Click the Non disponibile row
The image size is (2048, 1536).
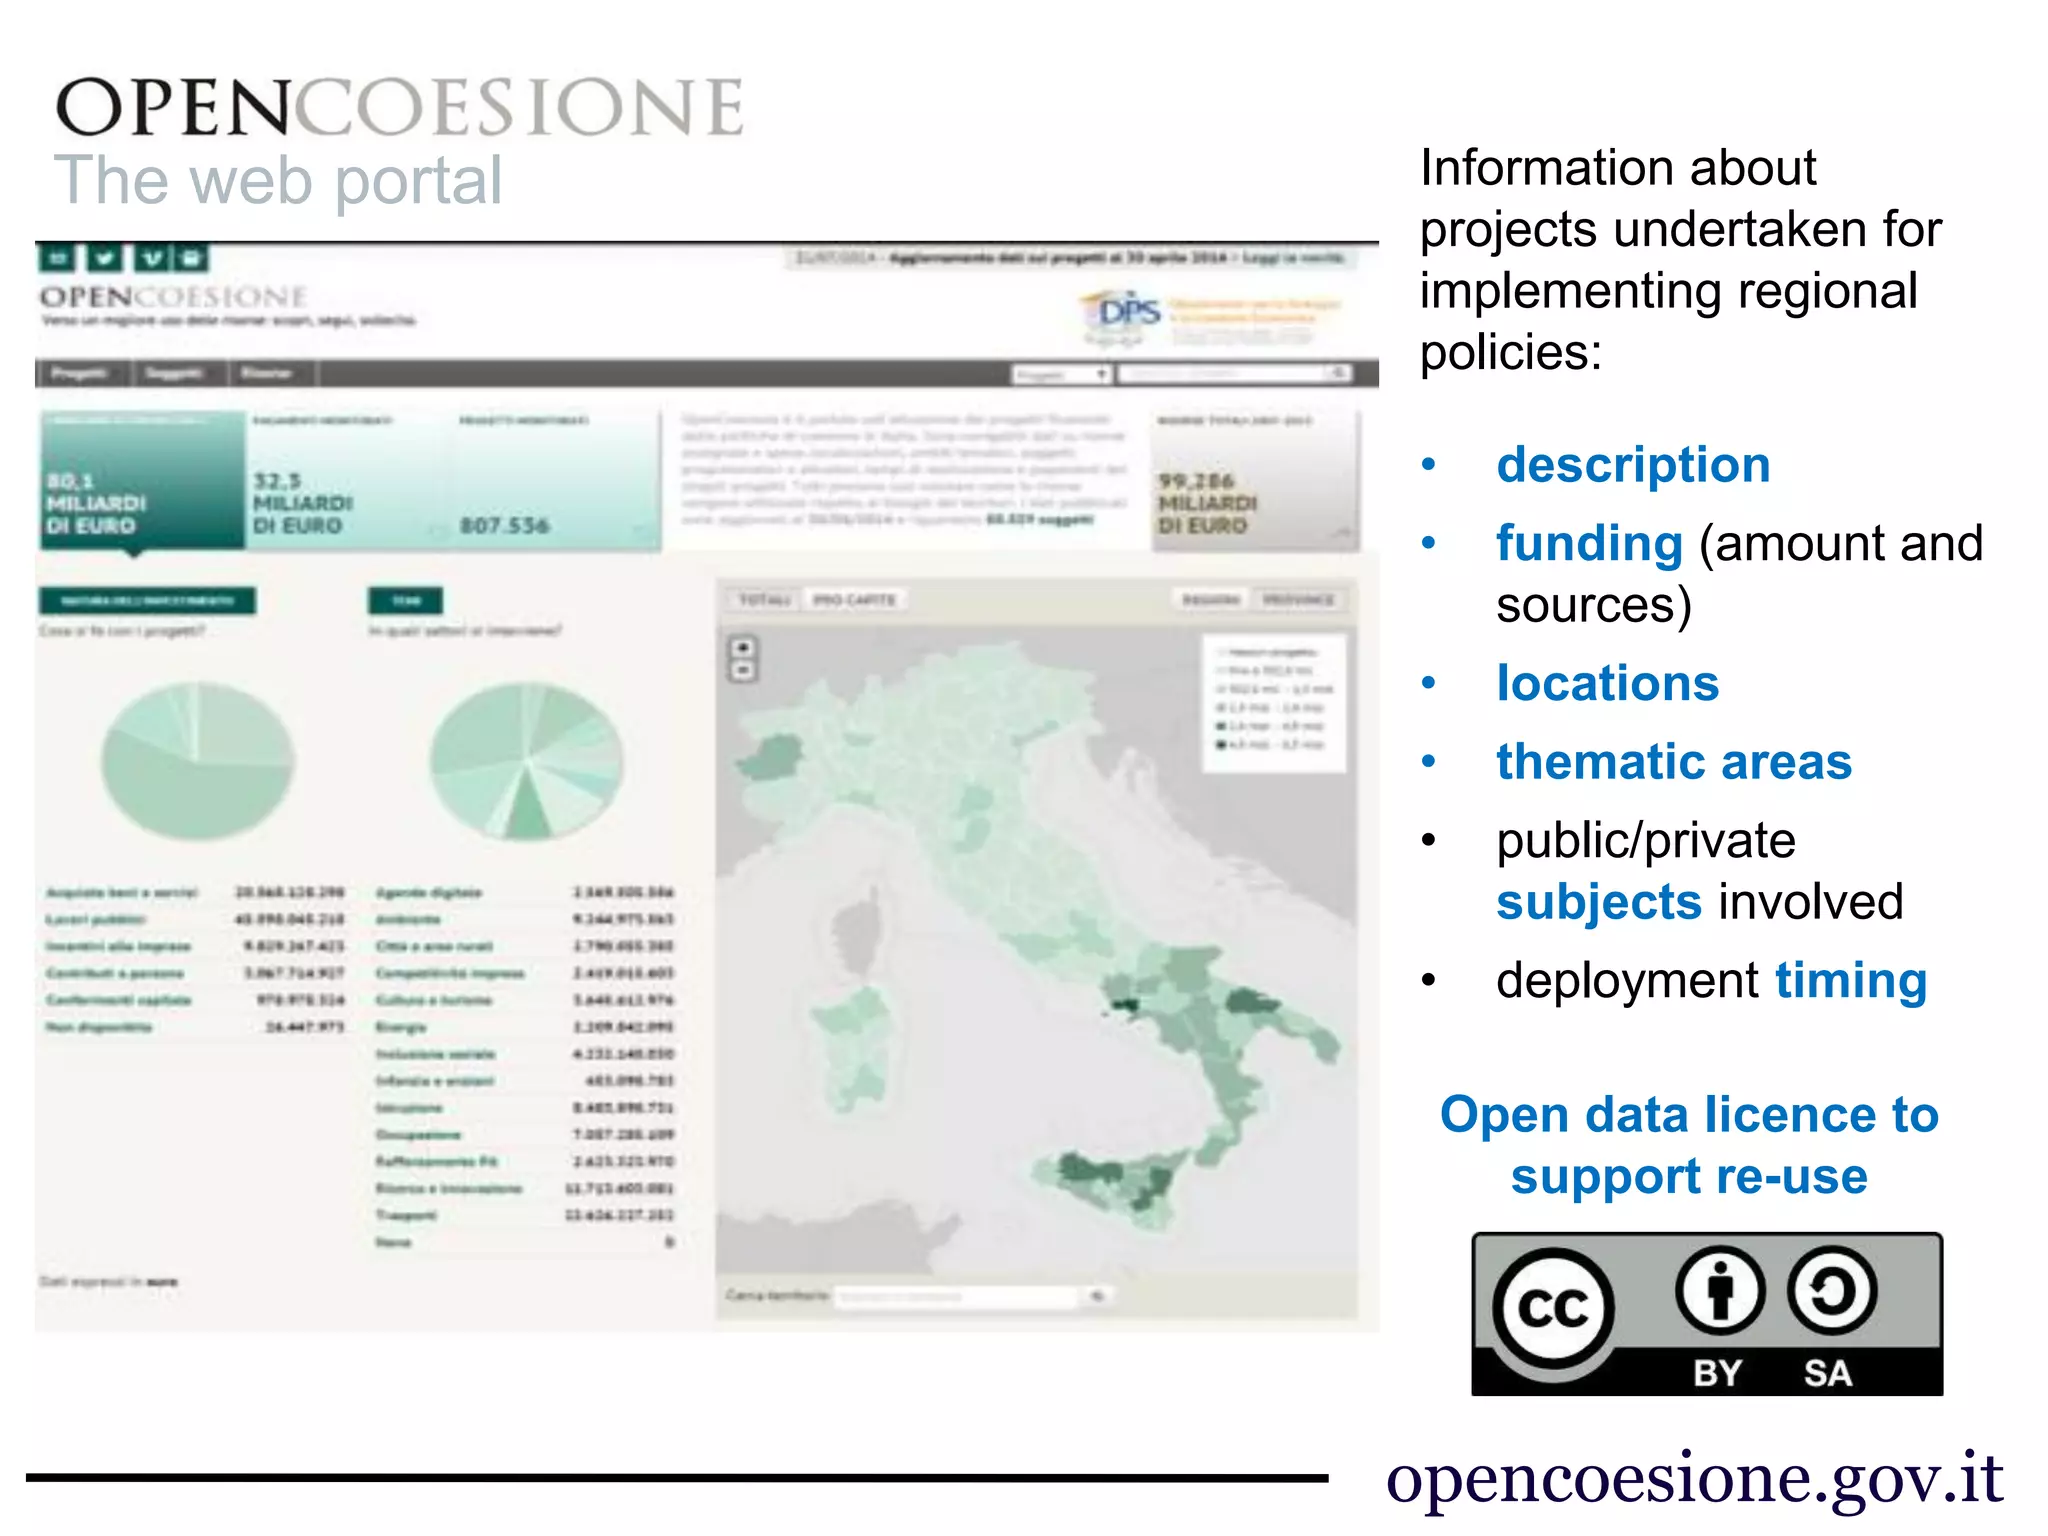195,1027
